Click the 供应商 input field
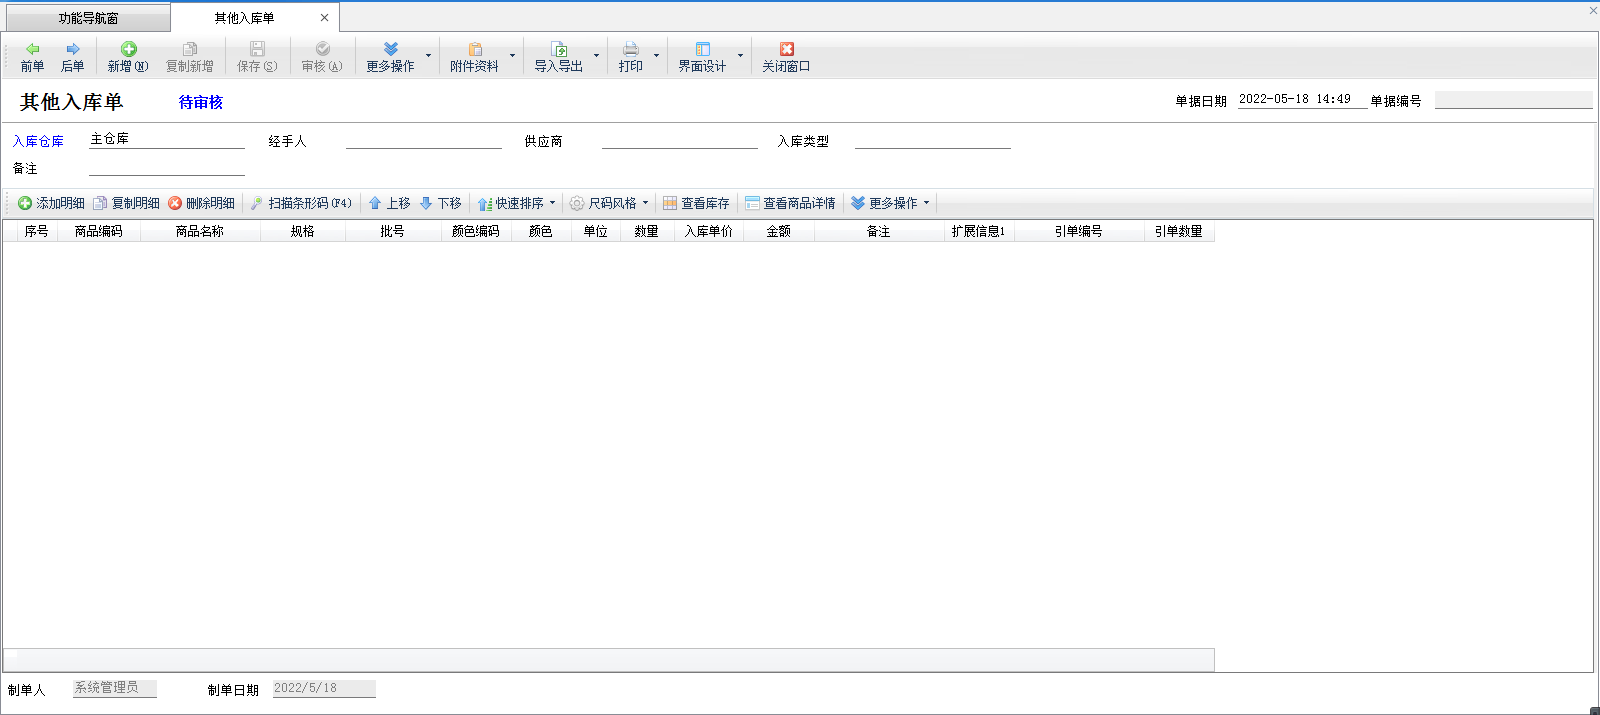The image size is (1600, 715). pos(679,140)
